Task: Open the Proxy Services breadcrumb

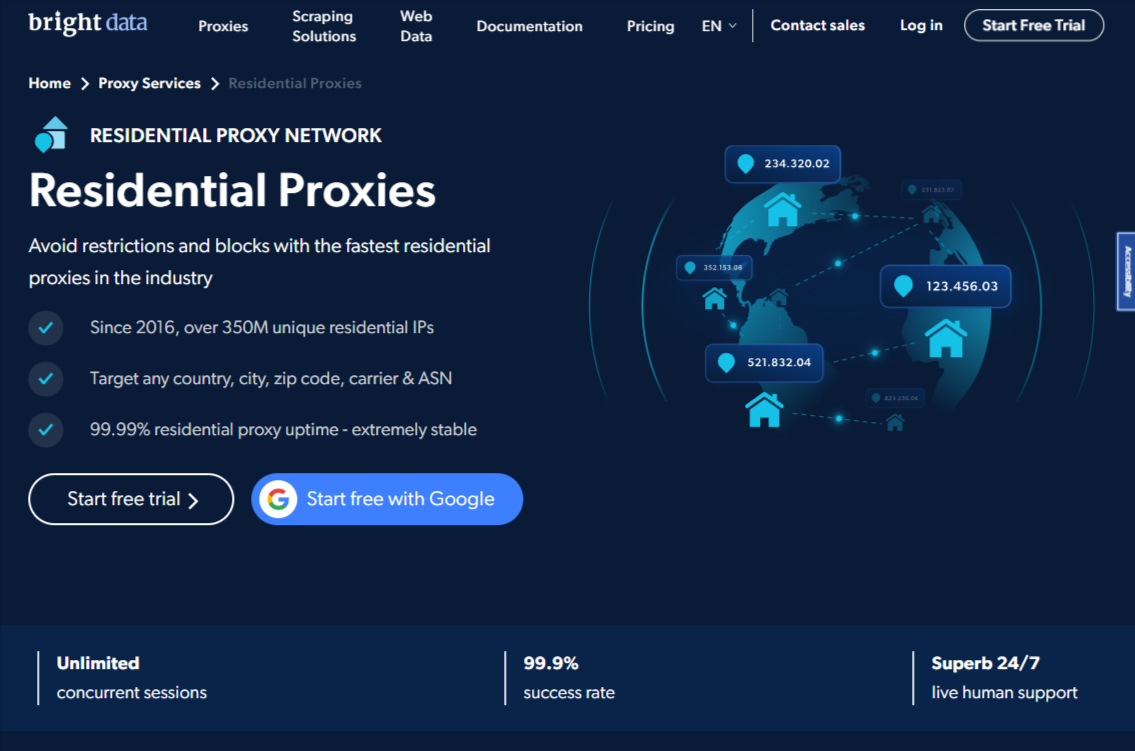Action: click(149, 83)
